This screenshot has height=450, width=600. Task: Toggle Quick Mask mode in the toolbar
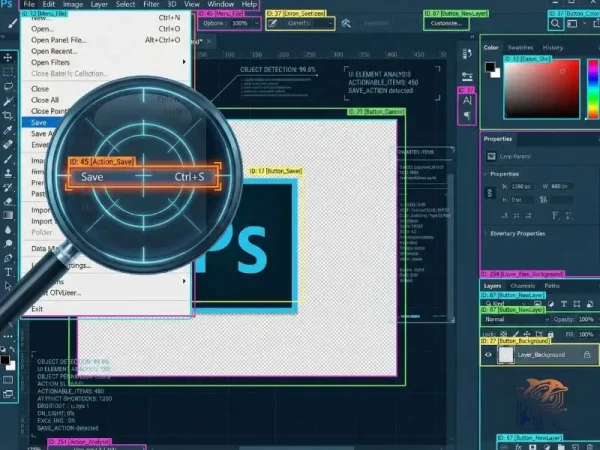click(8, 380)
